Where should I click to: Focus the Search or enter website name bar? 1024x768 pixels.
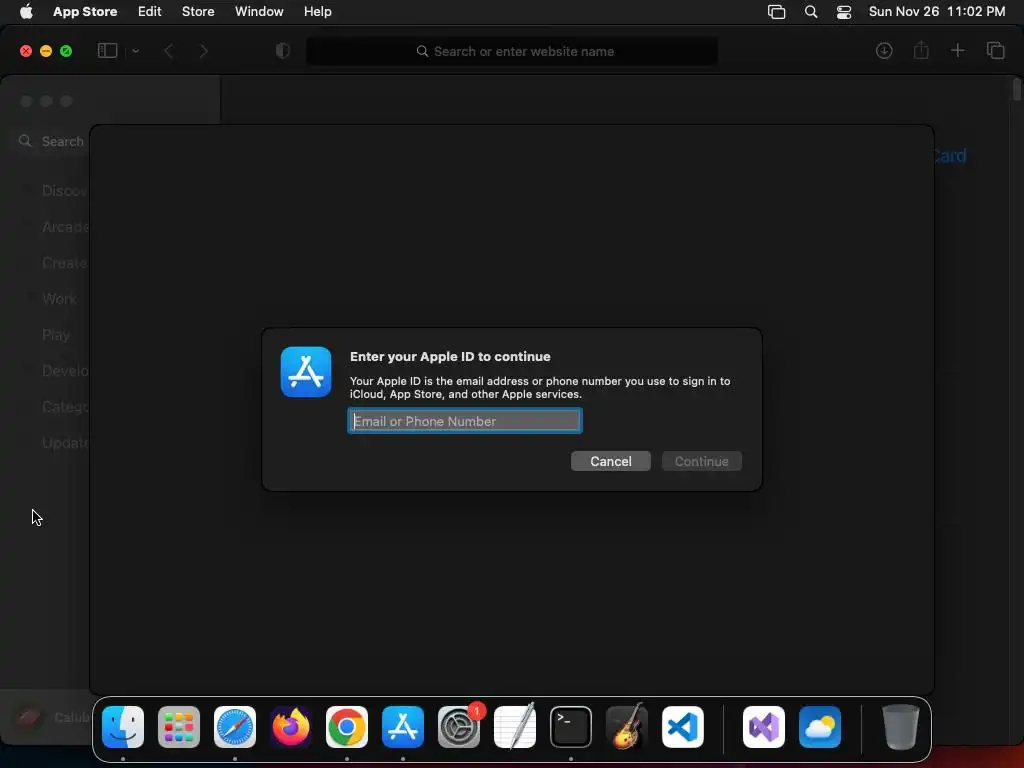pyautogui.click(x=512, y=51)
